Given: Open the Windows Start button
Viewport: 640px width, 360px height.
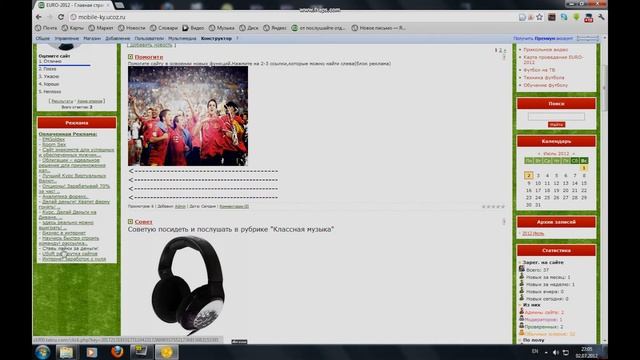Looking at the screenshot, I should click(42, 352).
